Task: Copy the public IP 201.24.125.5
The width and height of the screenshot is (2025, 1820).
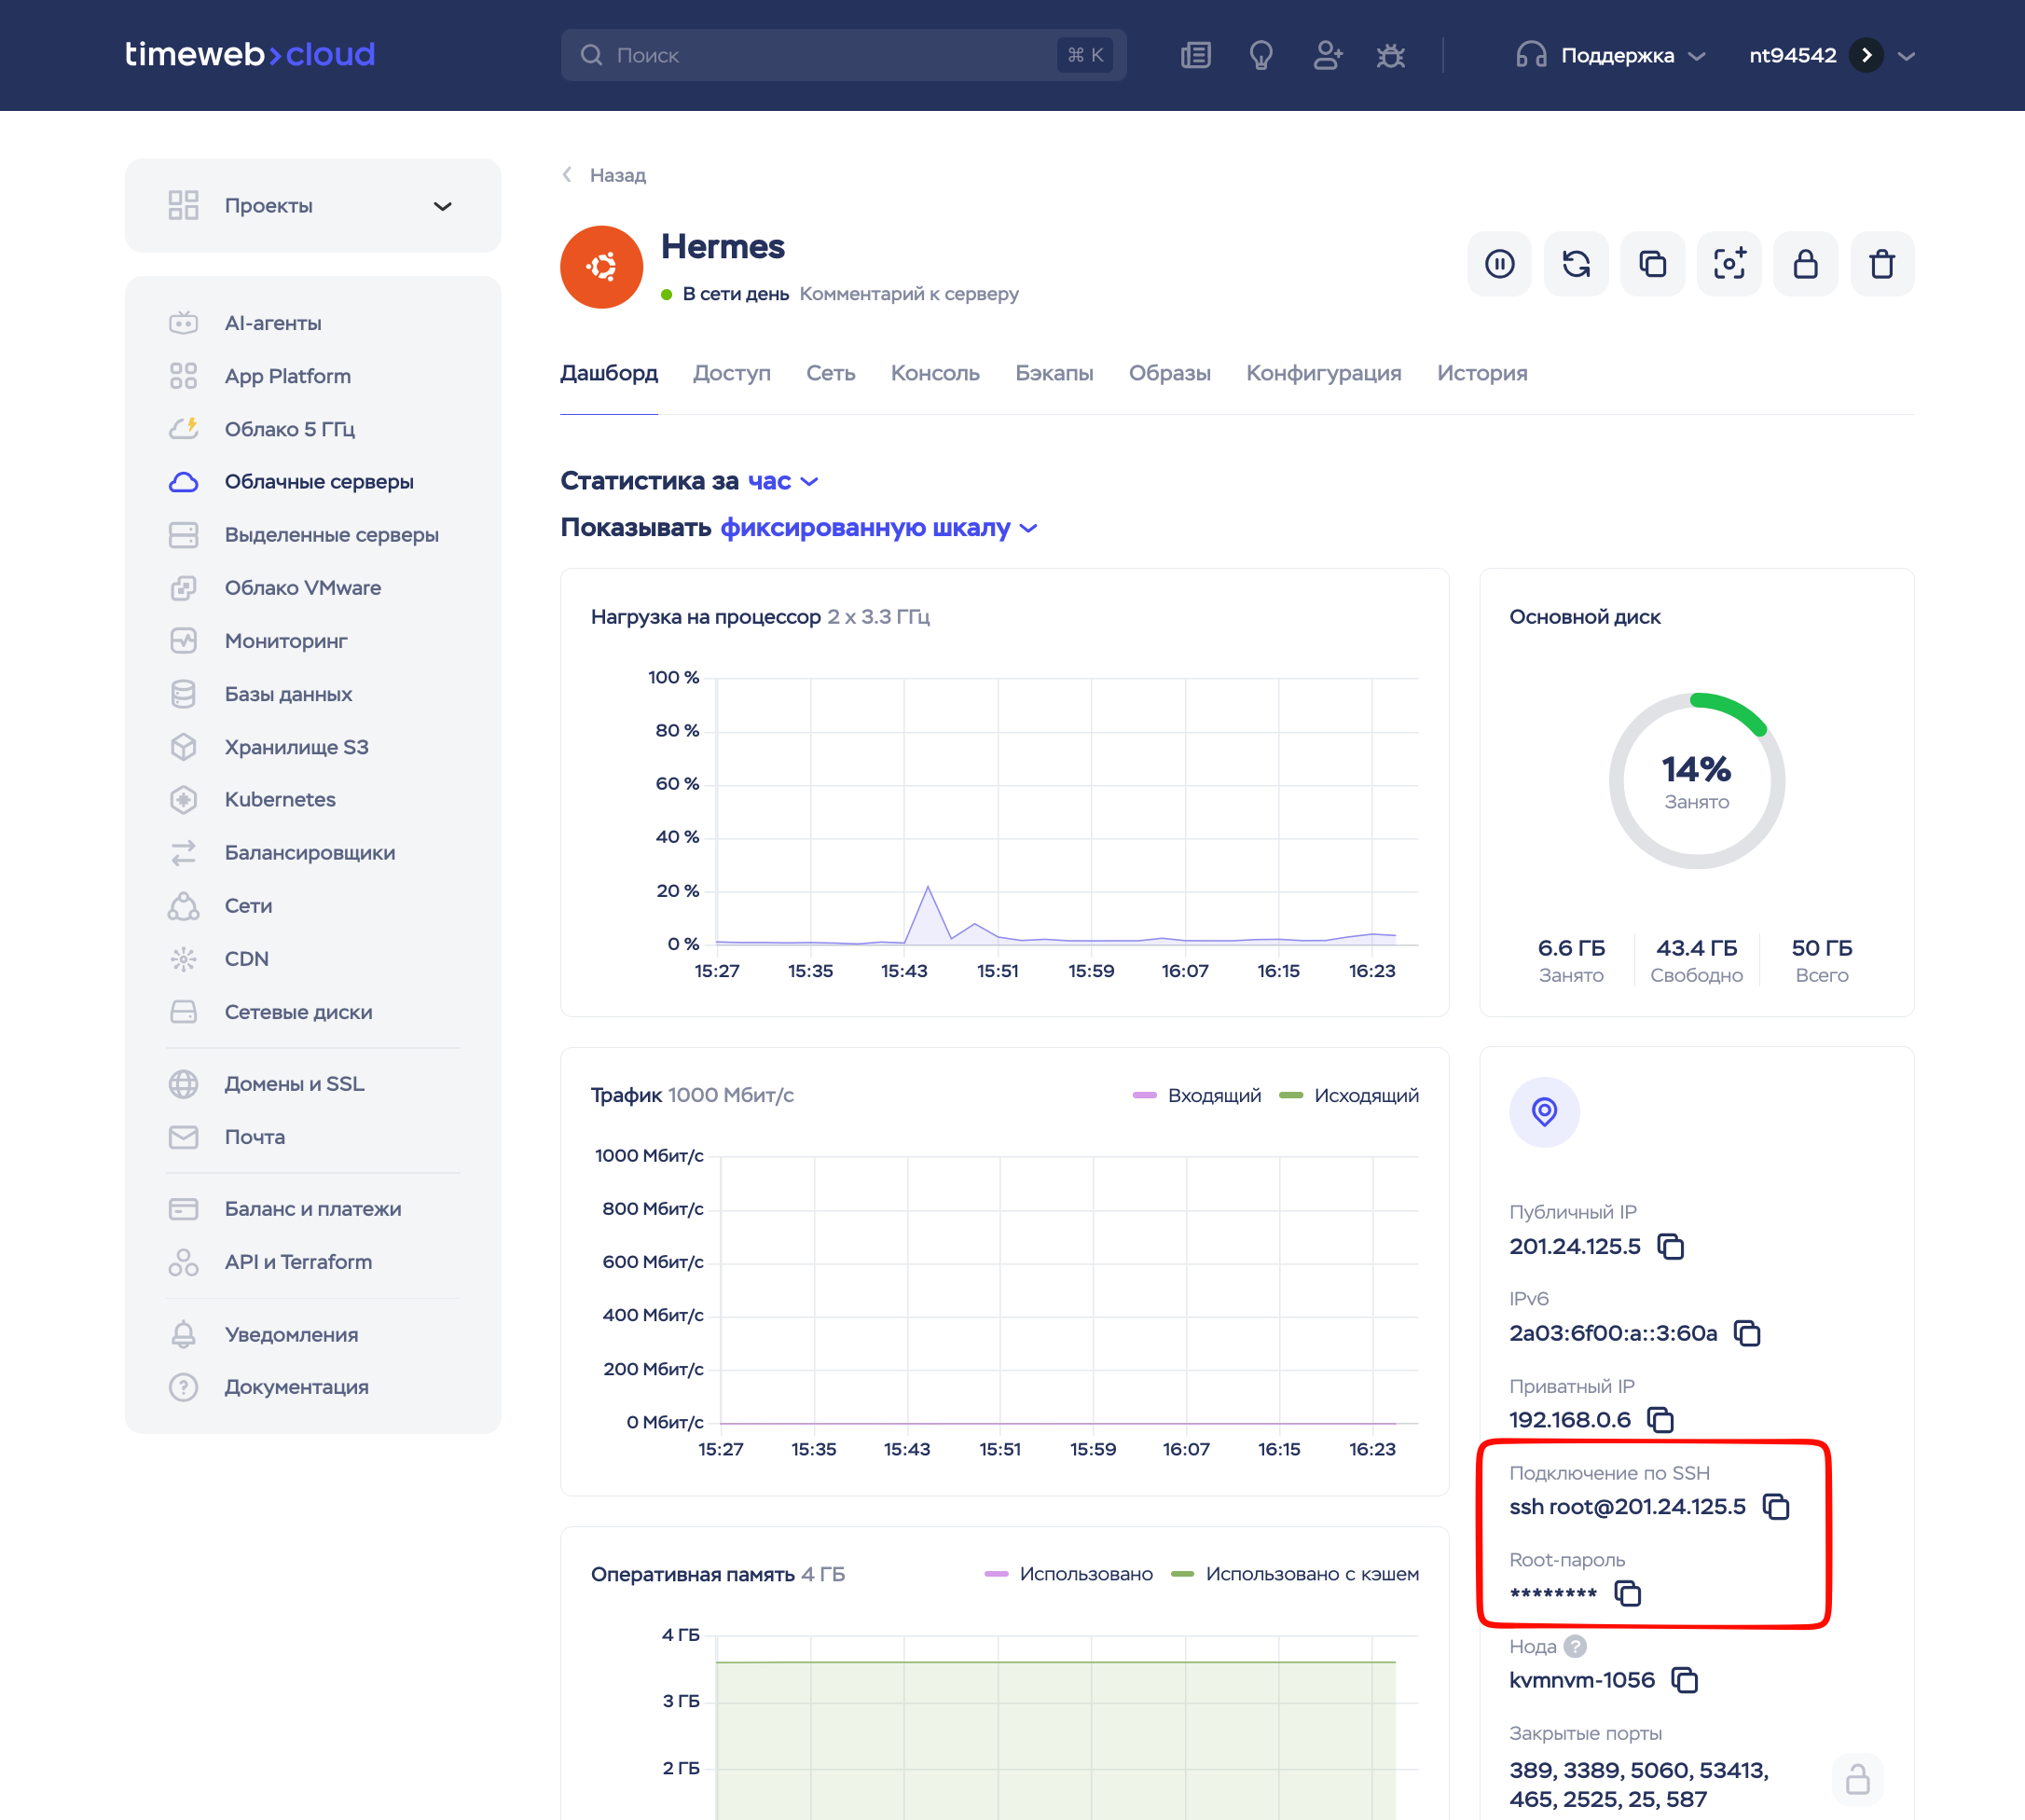Action: point(1671,1246)
